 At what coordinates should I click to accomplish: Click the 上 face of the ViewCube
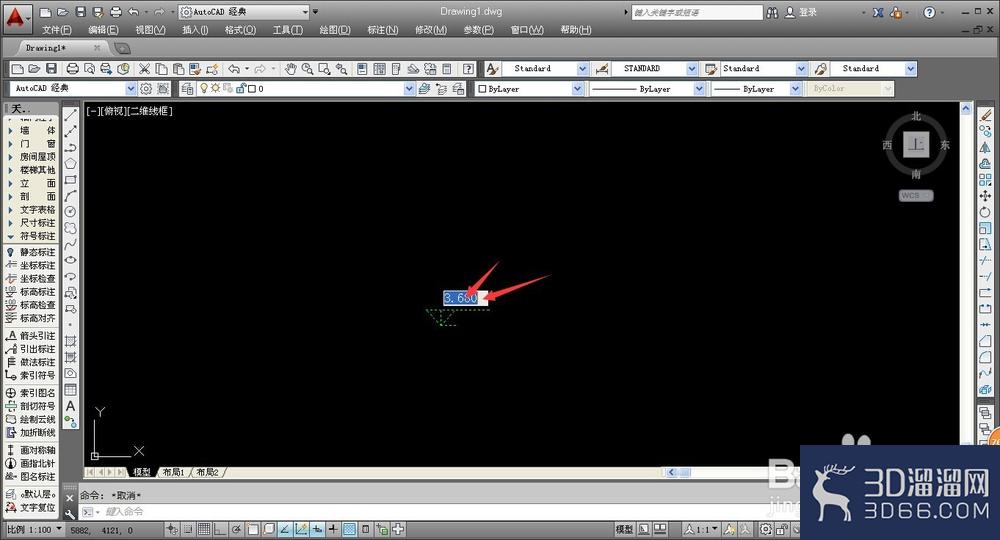[x=916, y=144]
